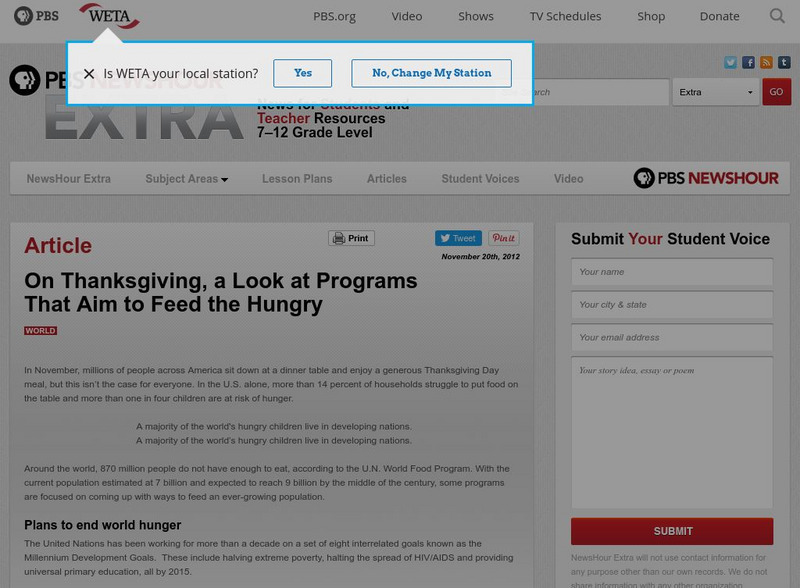Viewport: 800px width, 588px height.
Task: Click the Print button
Action: [x=352, y=238]
